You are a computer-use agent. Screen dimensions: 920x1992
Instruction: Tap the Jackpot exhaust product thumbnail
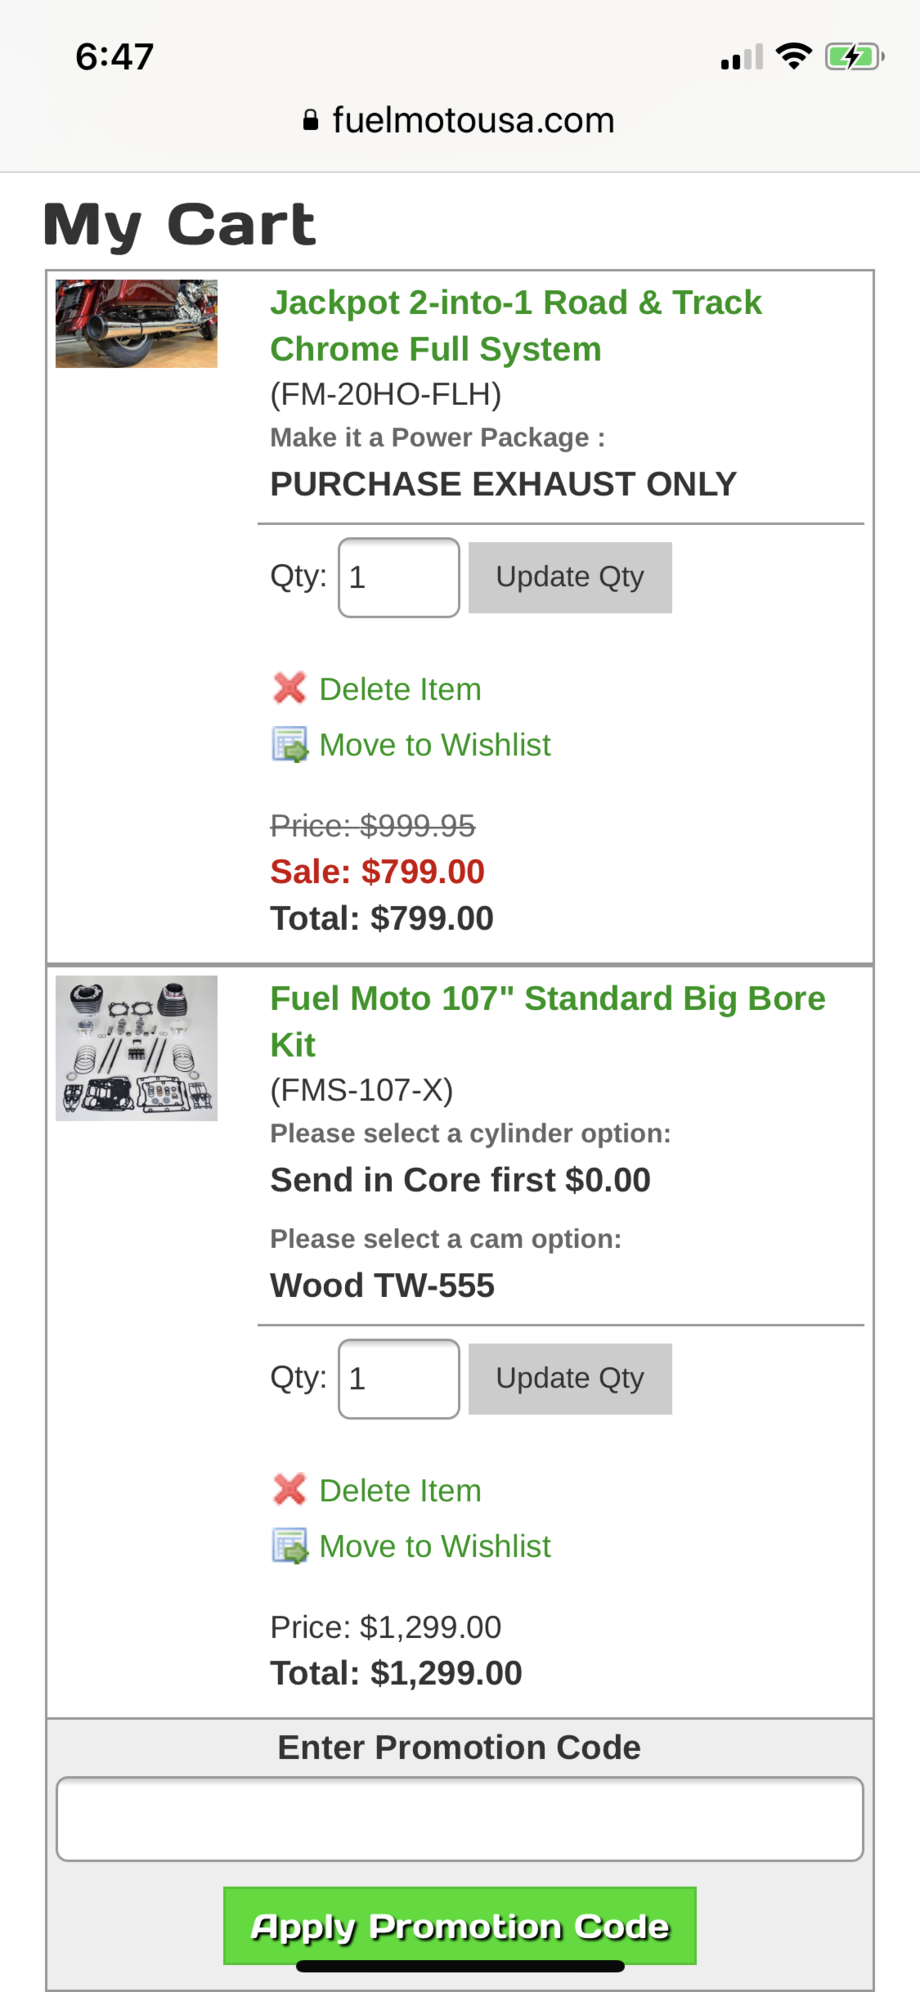pyautogui.click(x=137, y=324)
